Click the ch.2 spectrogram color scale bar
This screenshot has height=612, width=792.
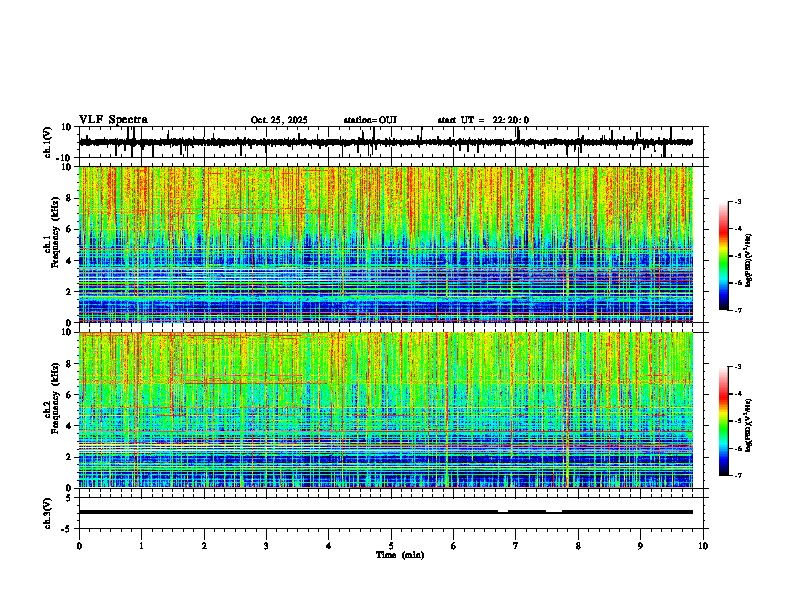point(724,421)
